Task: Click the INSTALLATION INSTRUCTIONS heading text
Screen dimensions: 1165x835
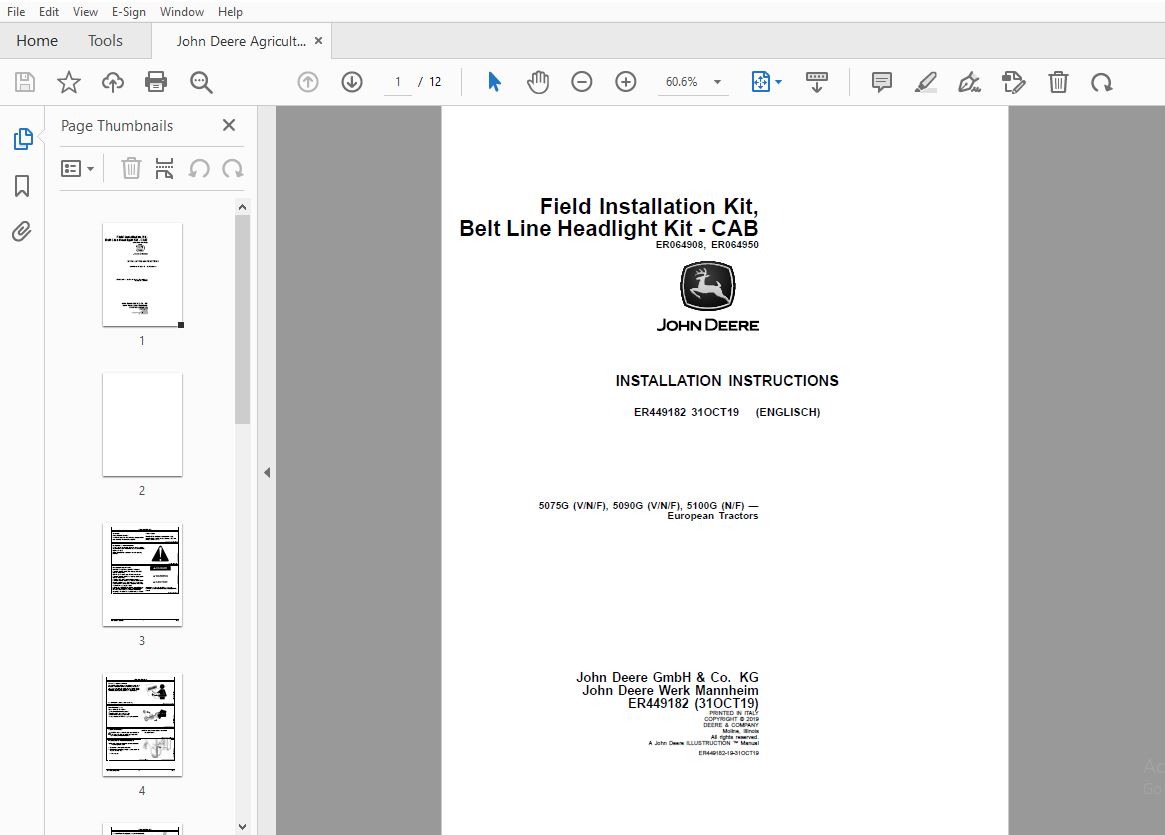Action: pos(727,380)
